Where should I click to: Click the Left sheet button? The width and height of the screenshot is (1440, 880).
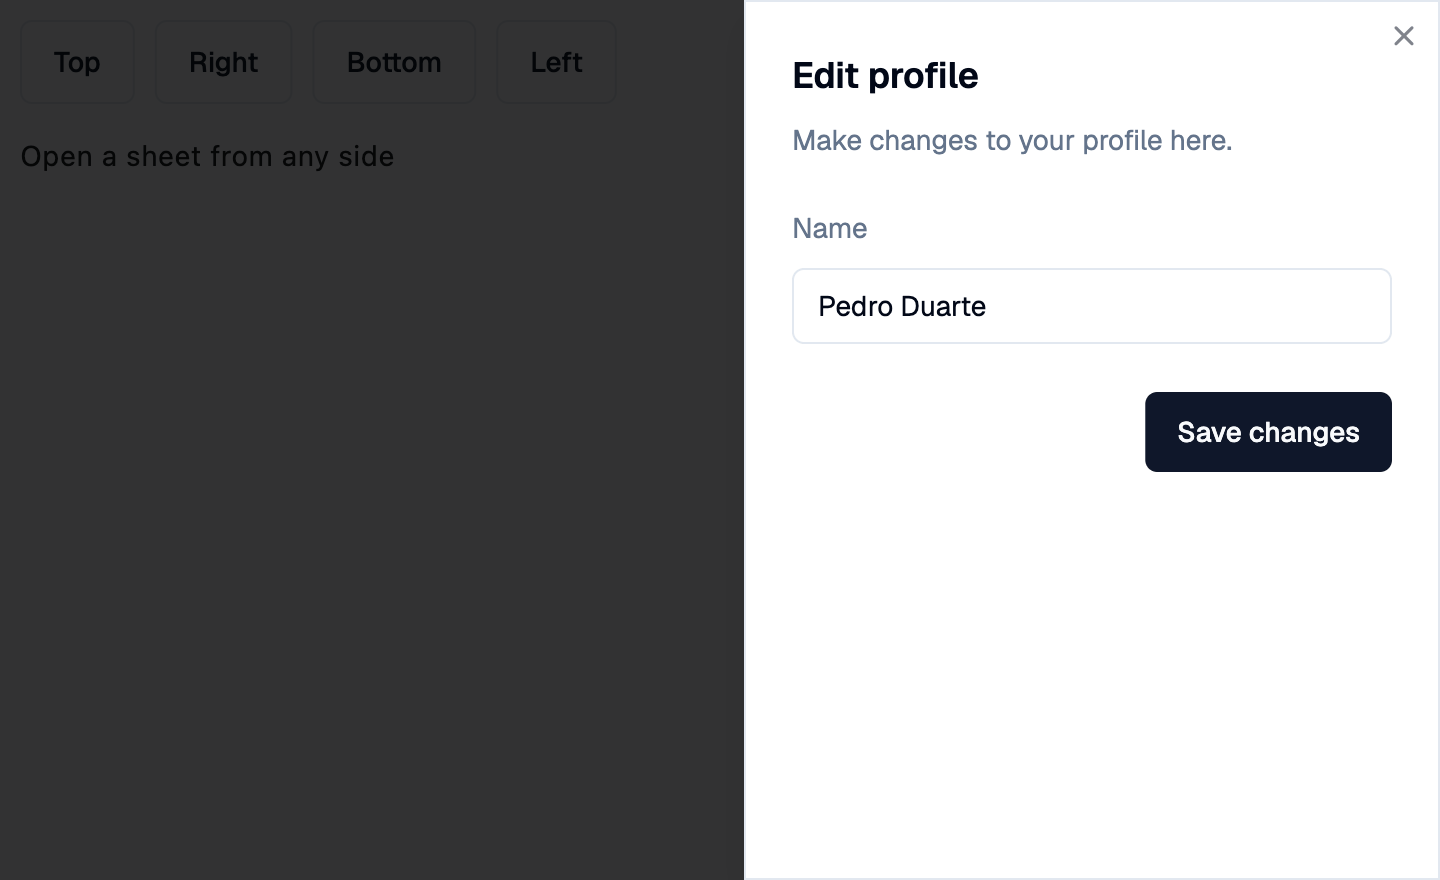[556, 62]
